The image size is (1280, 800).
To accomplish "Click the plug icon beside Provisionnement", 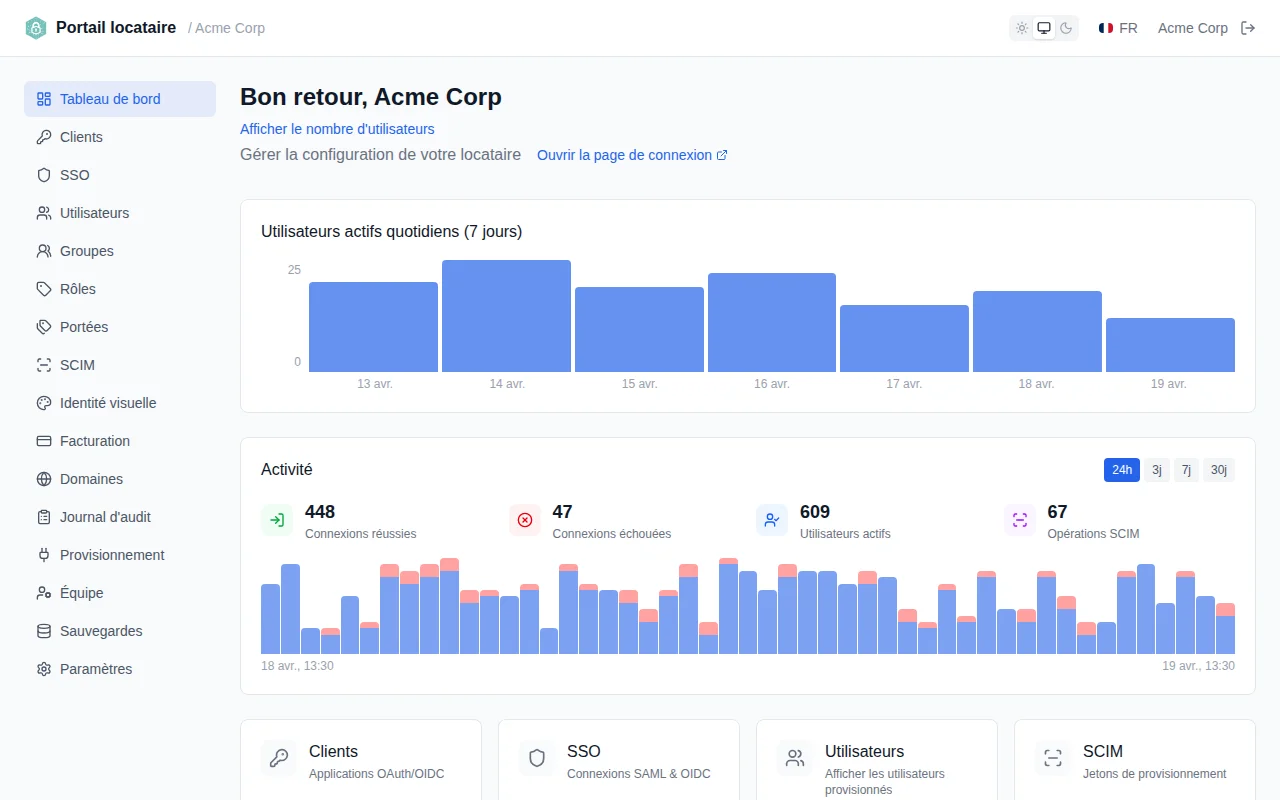I will tap(44, 555).
